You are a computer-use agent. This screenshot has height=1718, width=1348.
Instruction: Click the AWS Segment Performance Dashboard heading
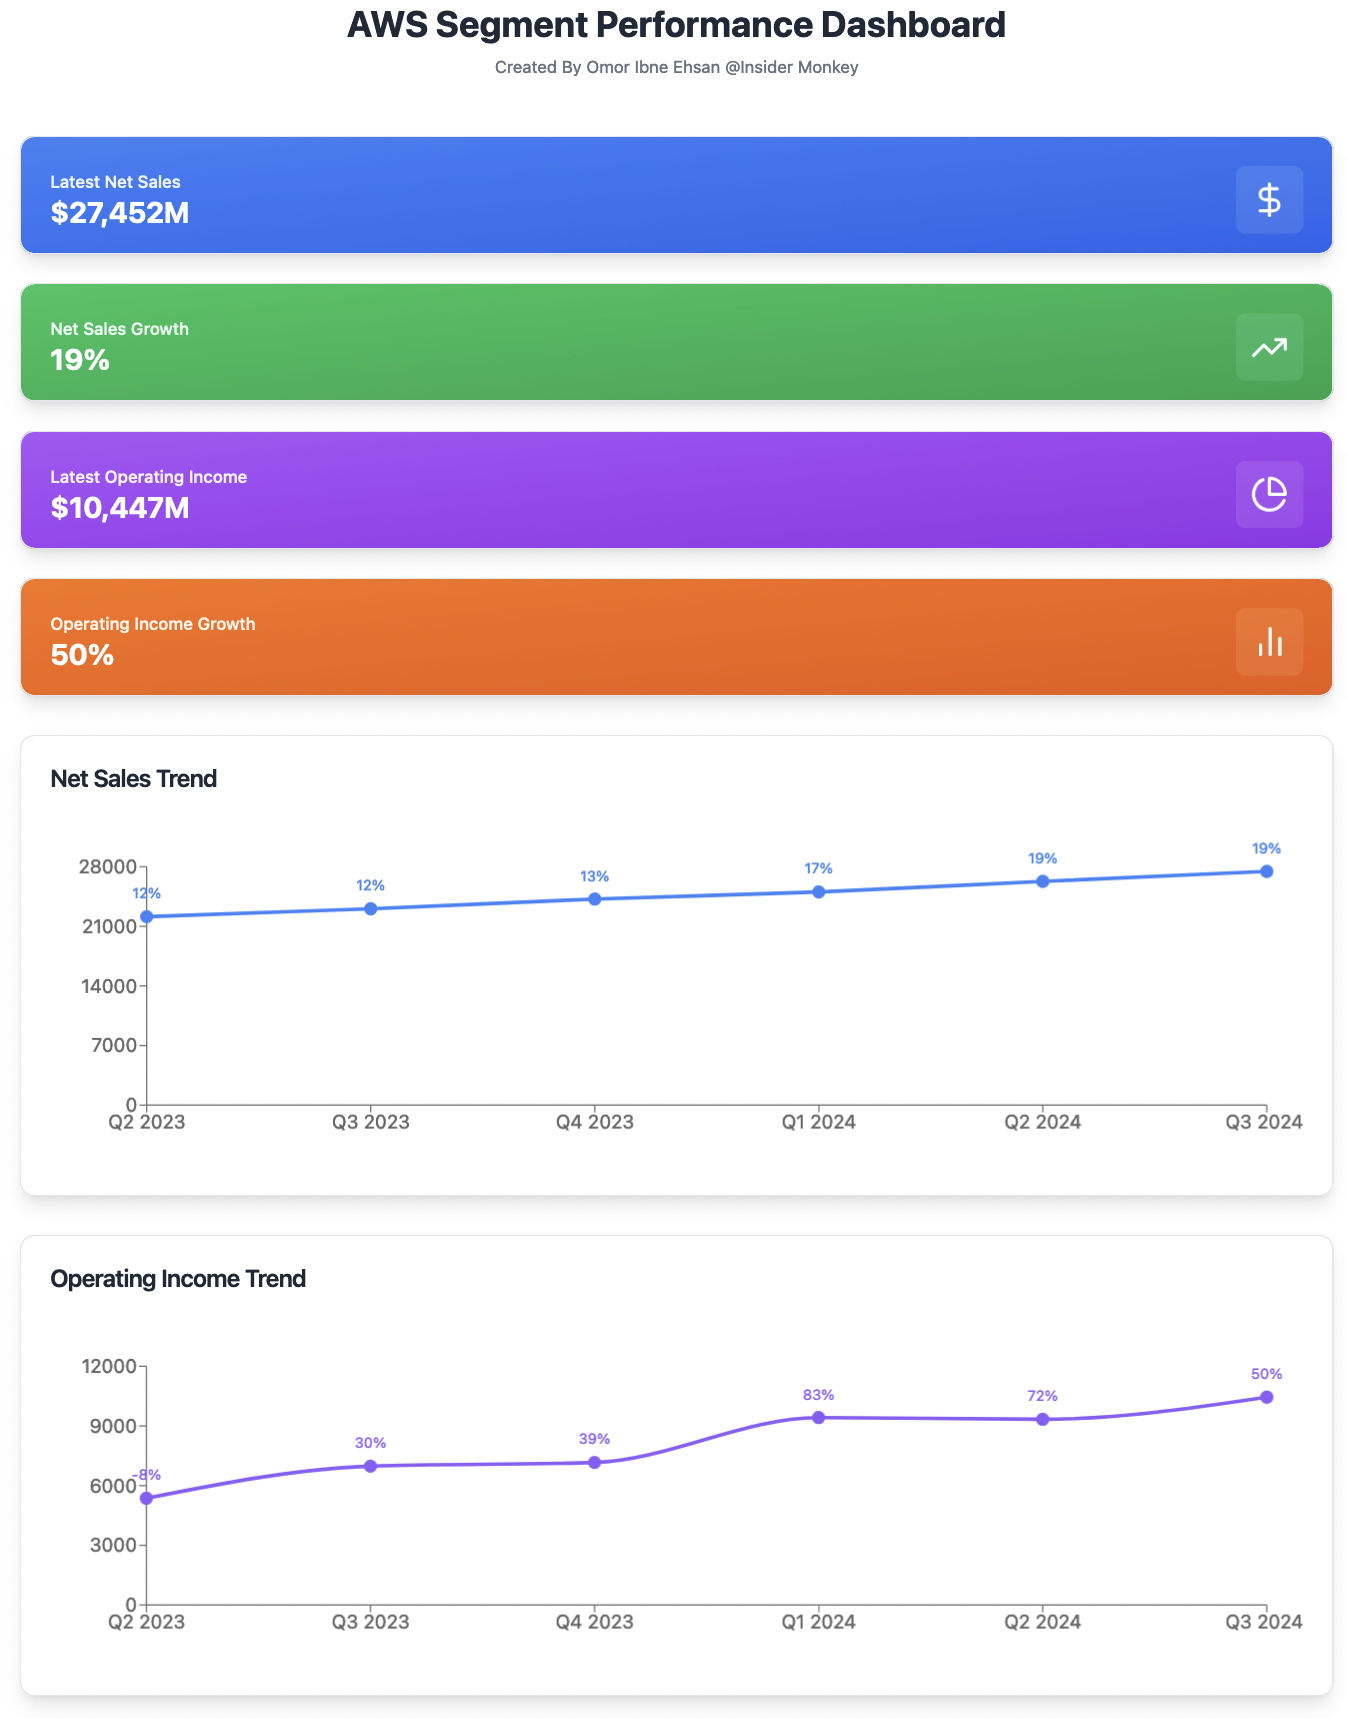(x=676, y=25)
